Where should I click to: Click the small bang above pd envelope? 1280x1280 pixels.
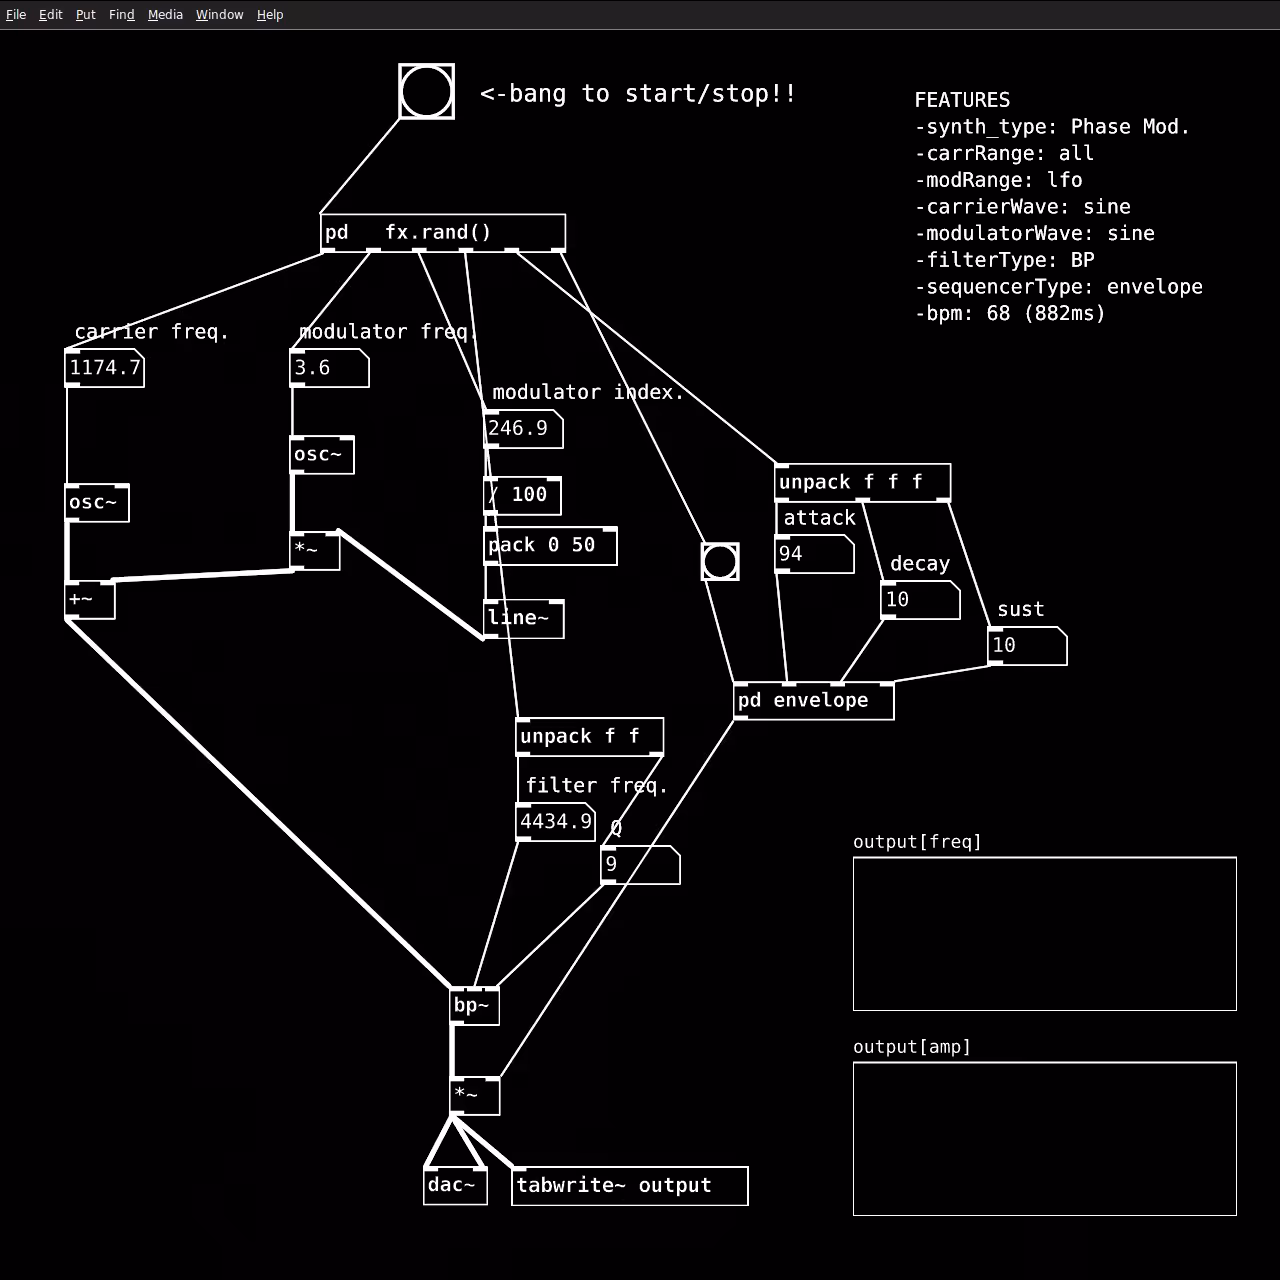[x=720, y=562]
